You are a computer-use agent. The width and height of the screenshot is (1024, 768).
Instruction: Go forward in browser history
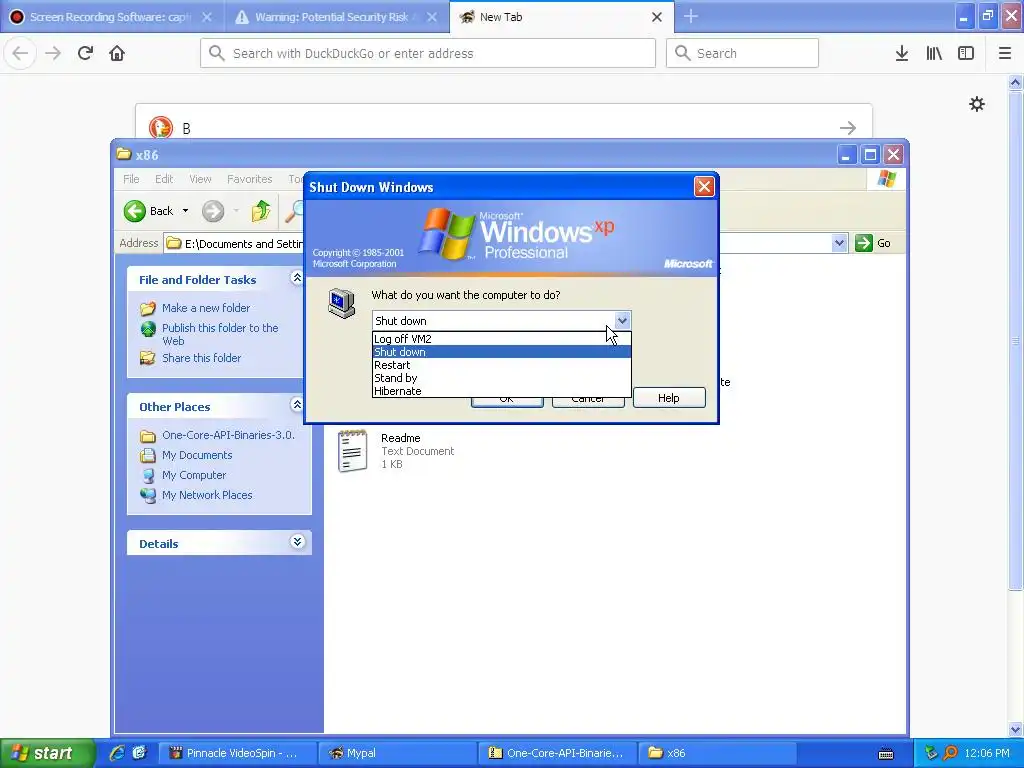(x=53, y=53)
